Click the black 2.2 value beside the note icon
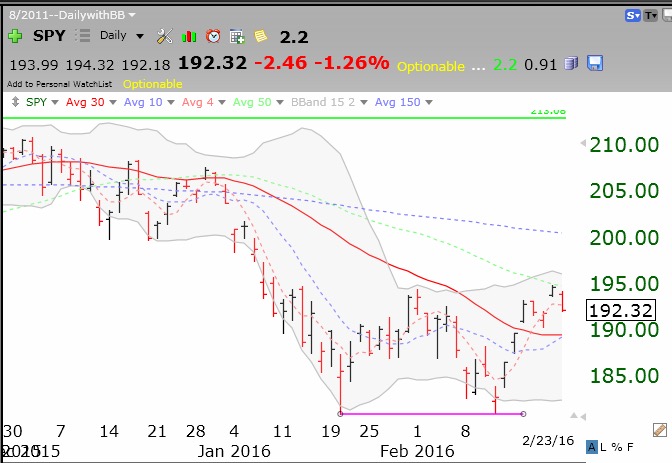Screen dimensions: 672x463 (x=294, y=37)
